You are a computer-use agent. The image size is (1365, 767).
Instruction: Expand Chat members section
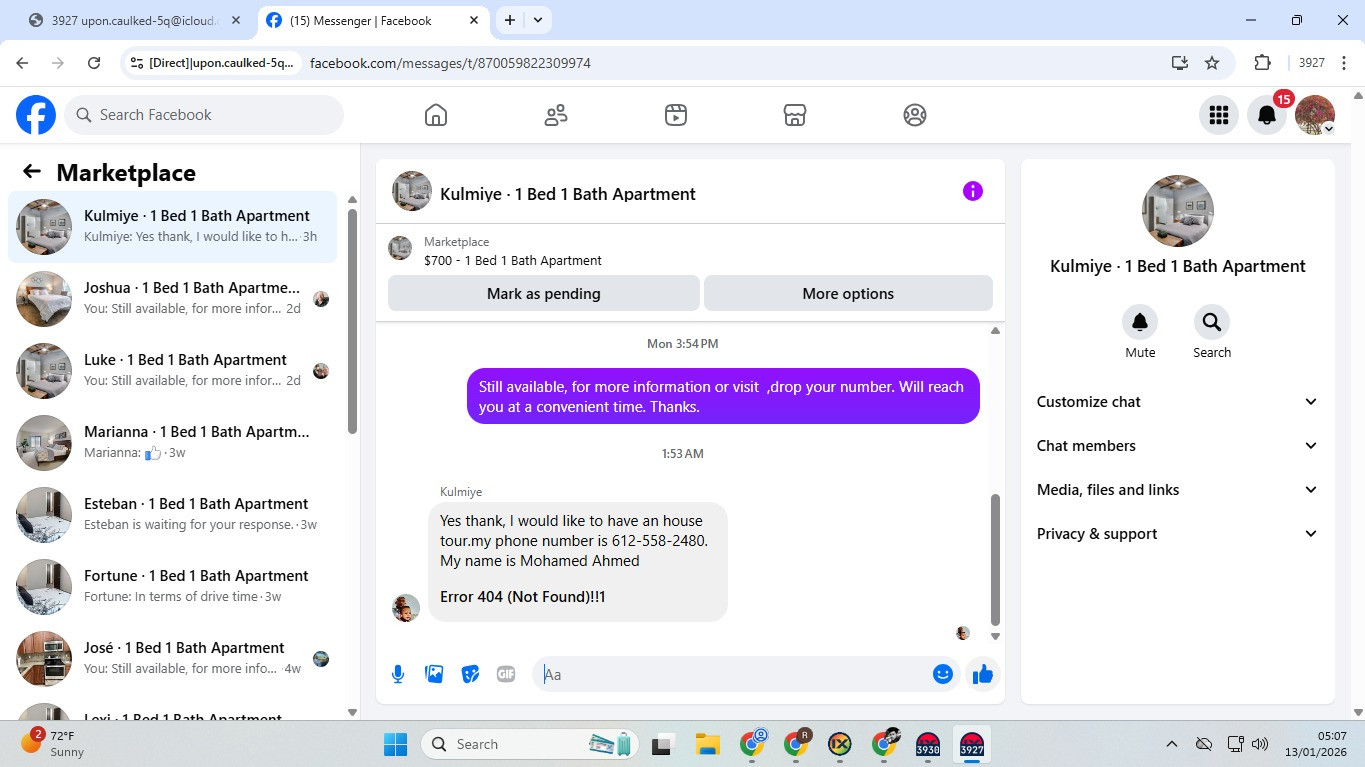coord(1178,446)
